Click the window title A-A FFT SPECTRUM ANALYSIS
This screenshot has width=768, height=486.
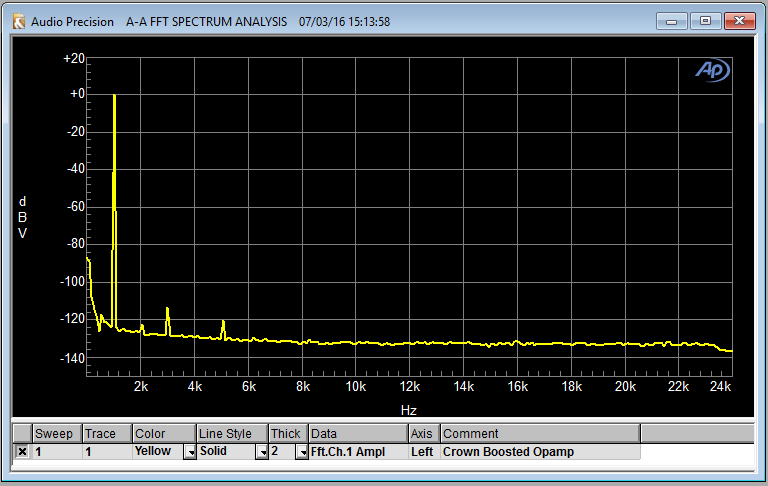click(206, 22)
